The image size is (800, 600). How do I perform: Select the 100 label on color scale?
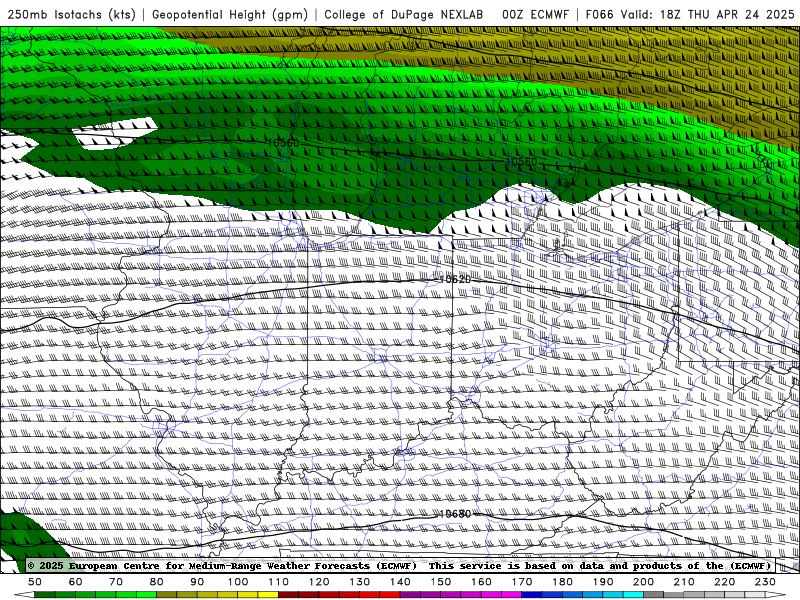[238, 582]
